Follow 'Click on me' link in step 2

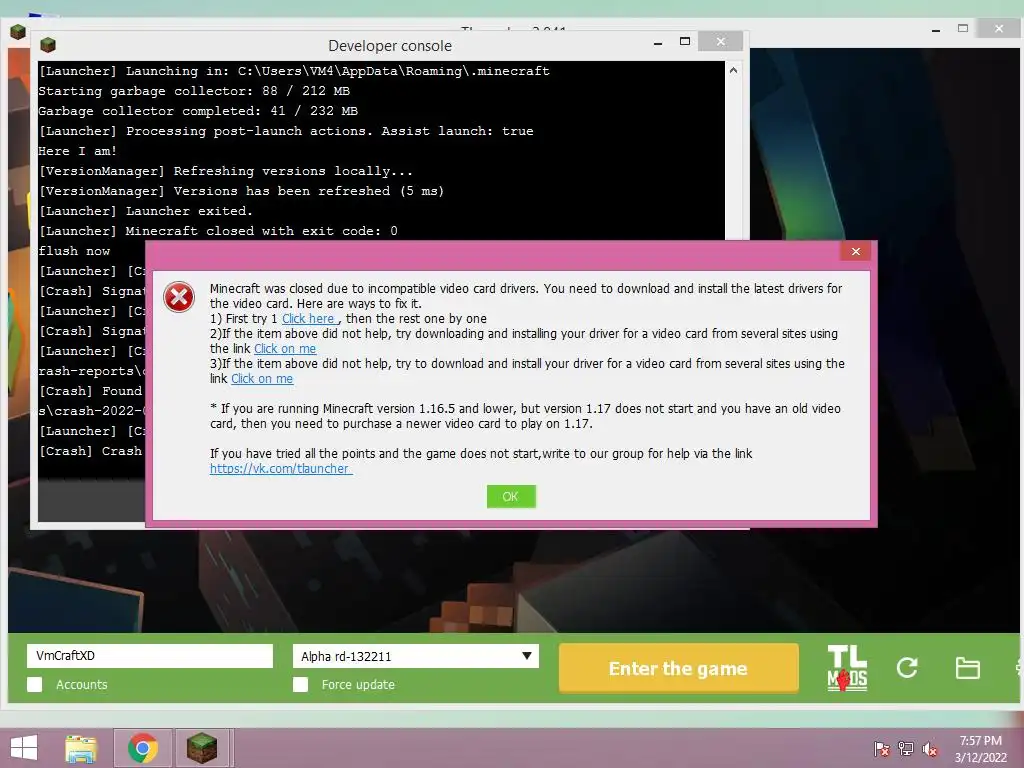285,349
